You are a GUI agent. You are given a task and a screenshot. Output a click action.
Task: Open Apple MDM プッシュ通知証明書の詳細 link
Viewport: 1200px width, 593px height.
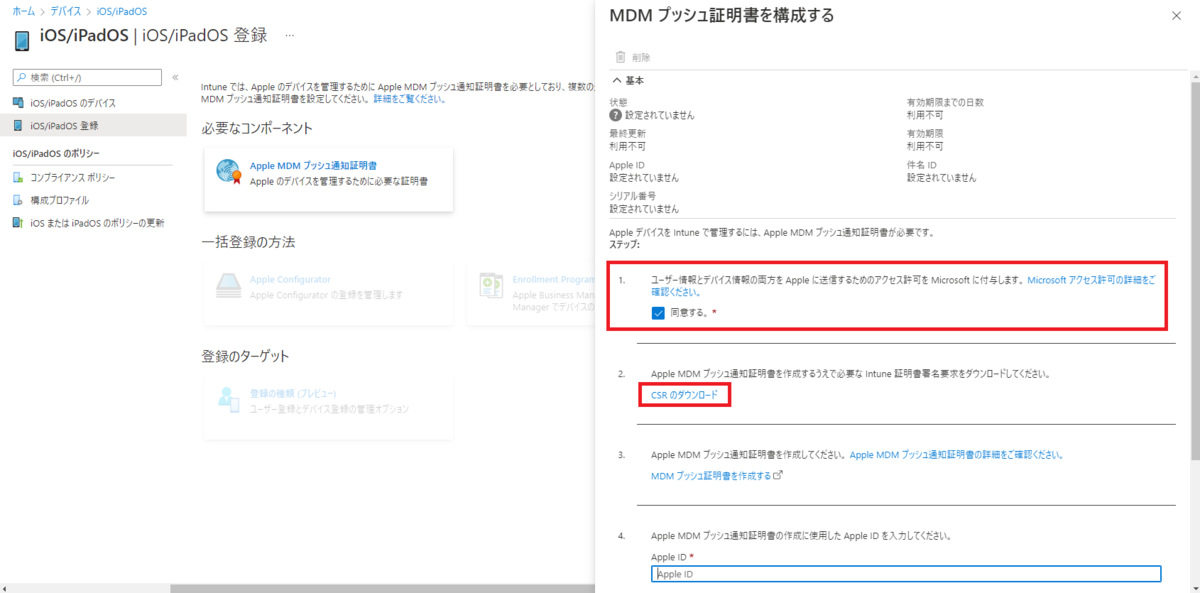point(956,455)
